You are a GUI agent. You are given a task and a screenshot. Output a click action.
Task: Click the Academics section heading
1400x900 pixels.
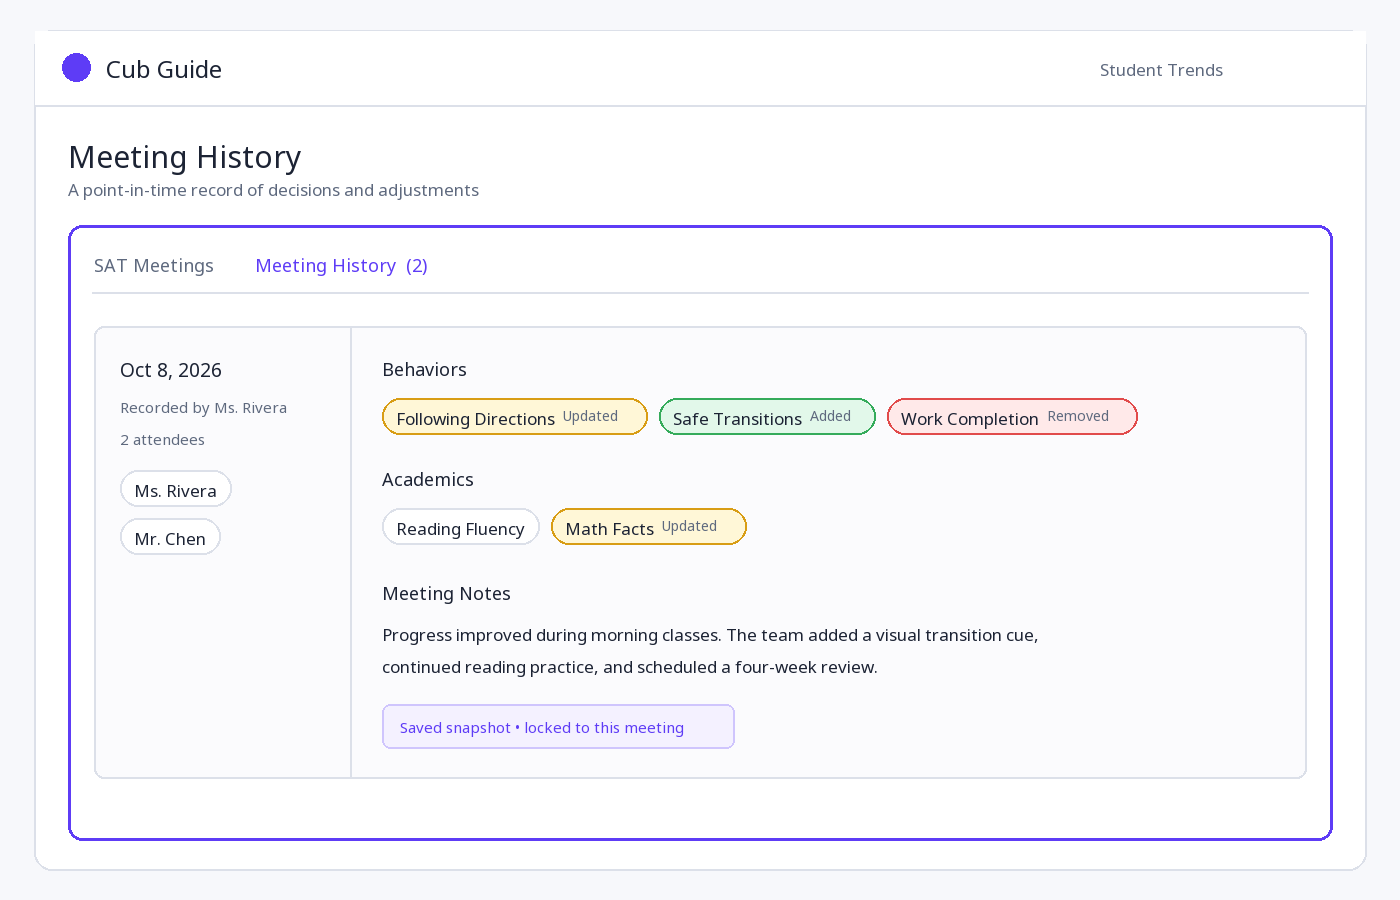pyautogui.click(x=428, y=480)
